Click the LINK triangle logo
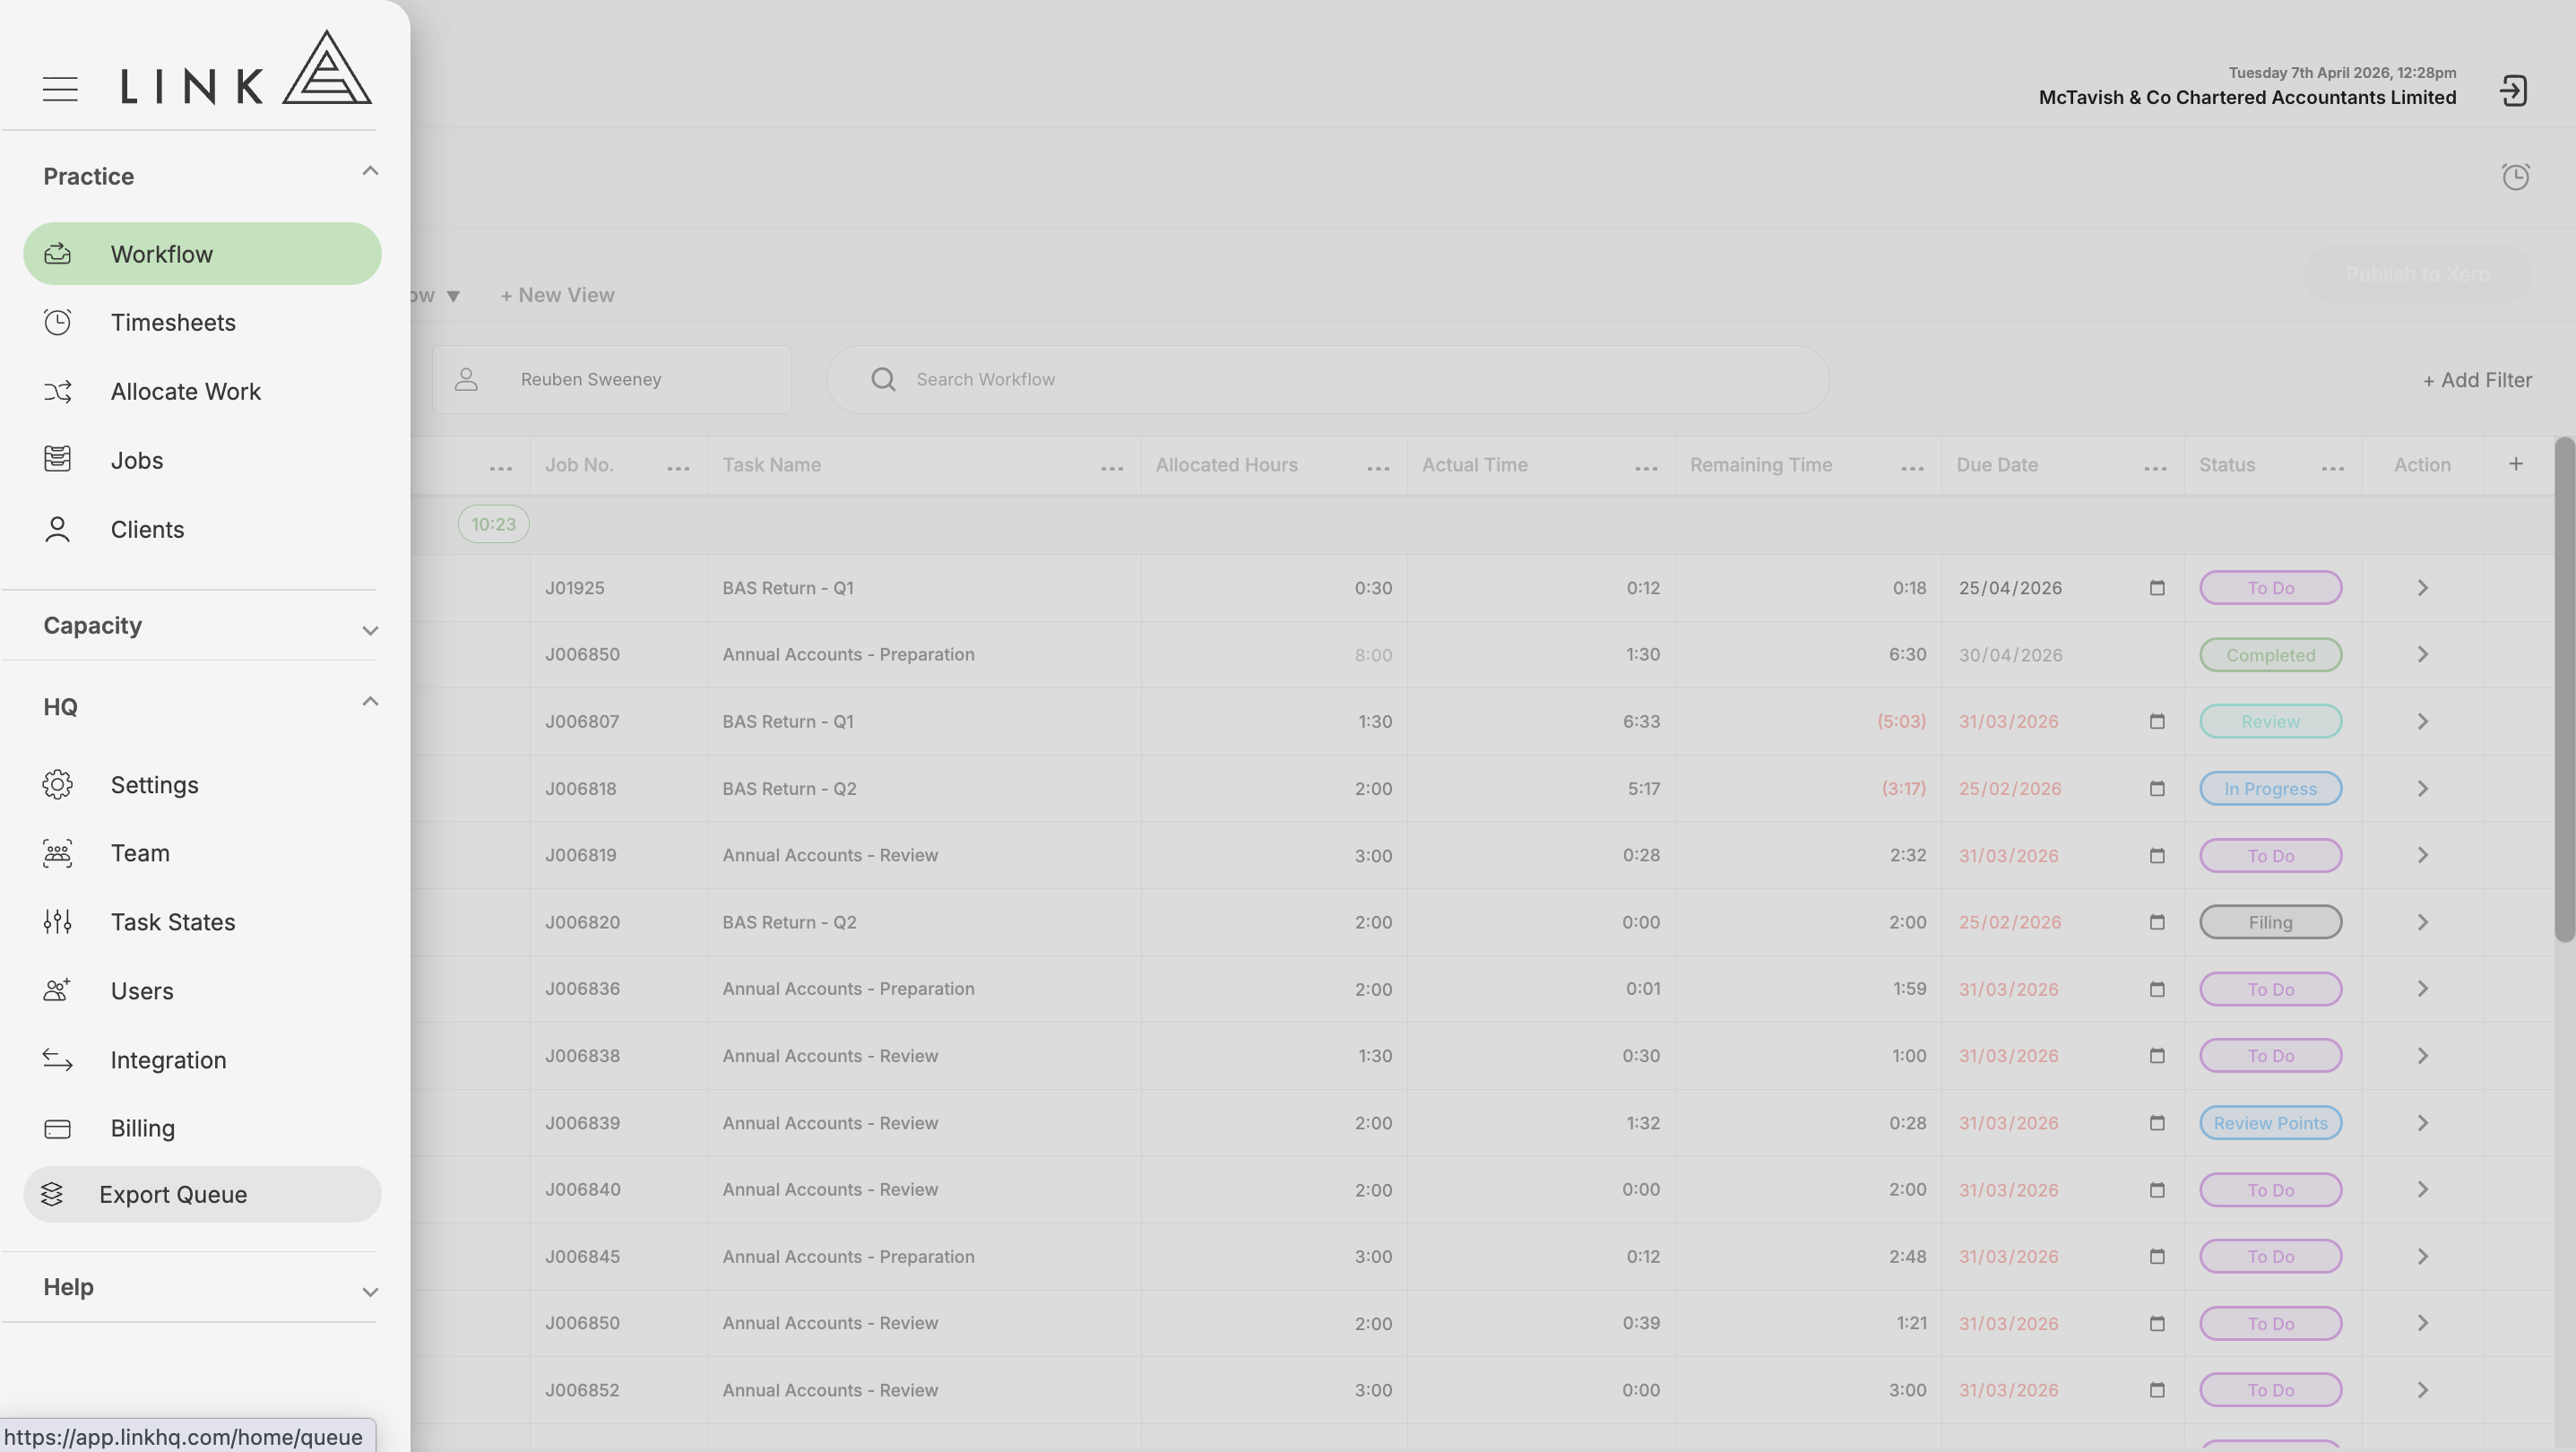Viewport: 2576px width, 1452px height. point(327,67)
